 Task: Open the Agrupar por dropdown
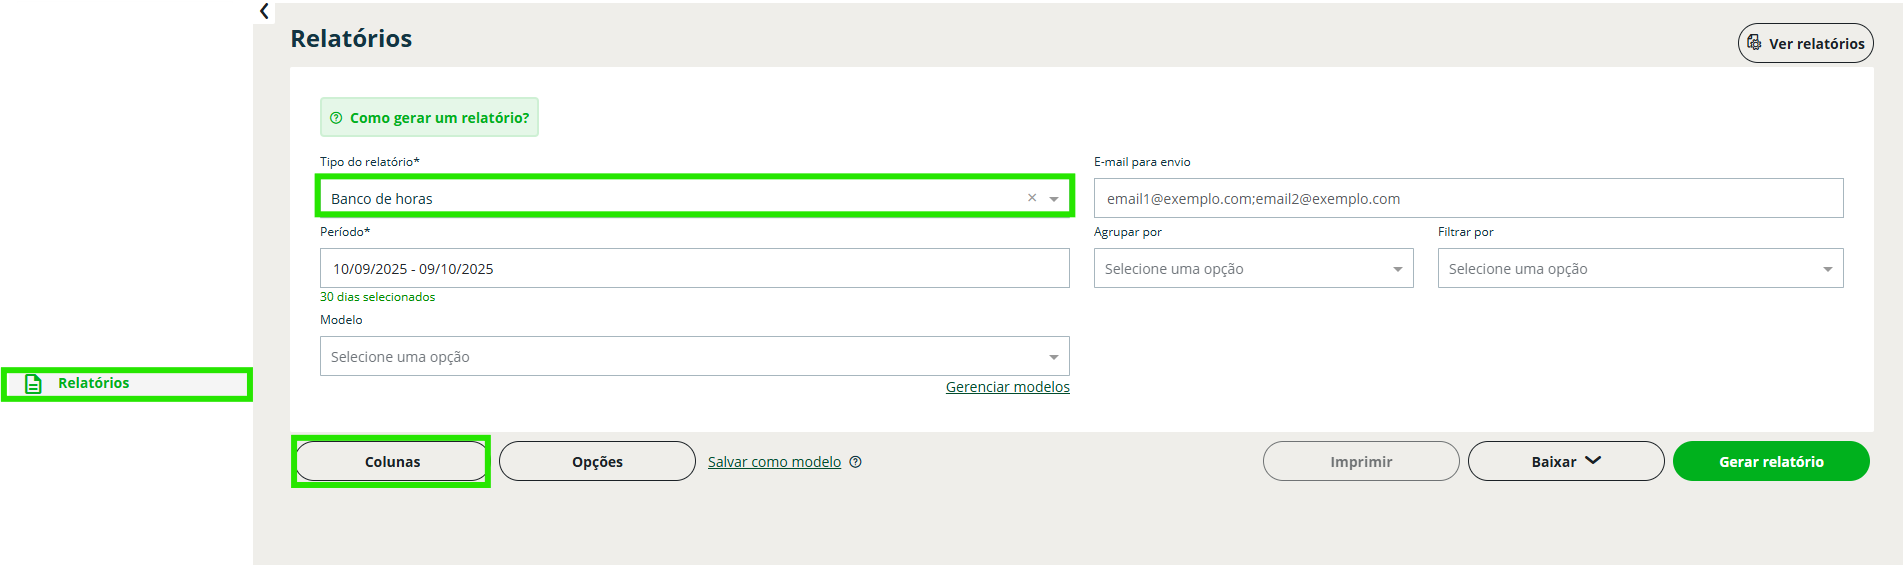click(x=1253, y=269)
